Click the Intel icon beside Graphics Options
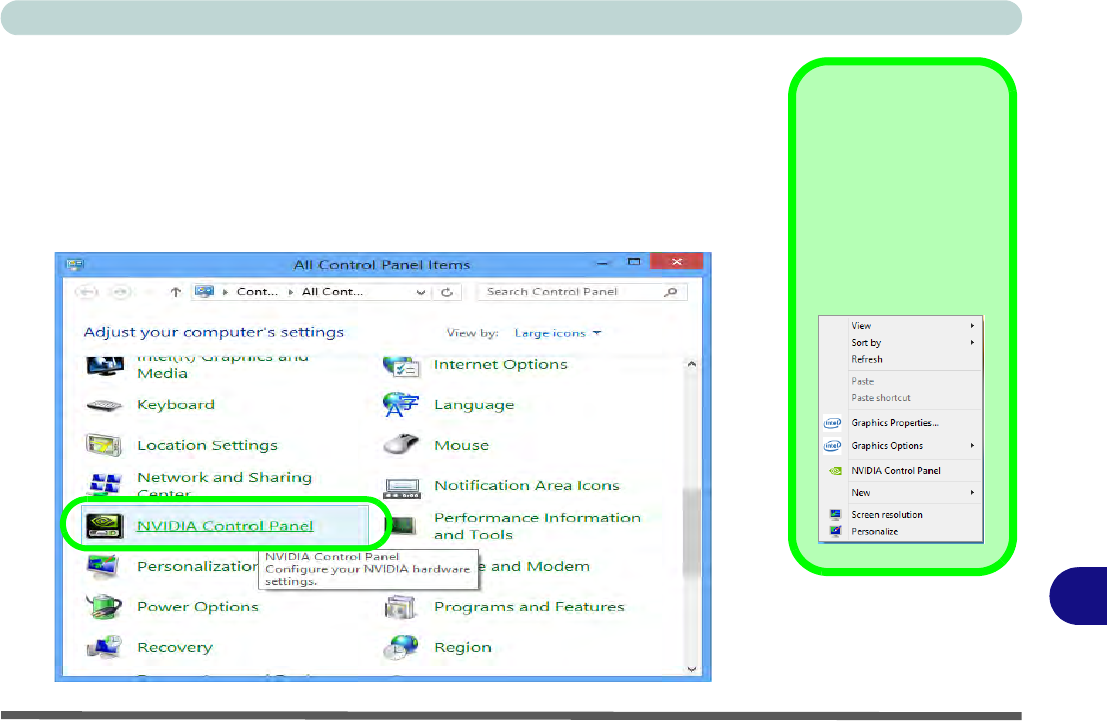 click(832, 446)
